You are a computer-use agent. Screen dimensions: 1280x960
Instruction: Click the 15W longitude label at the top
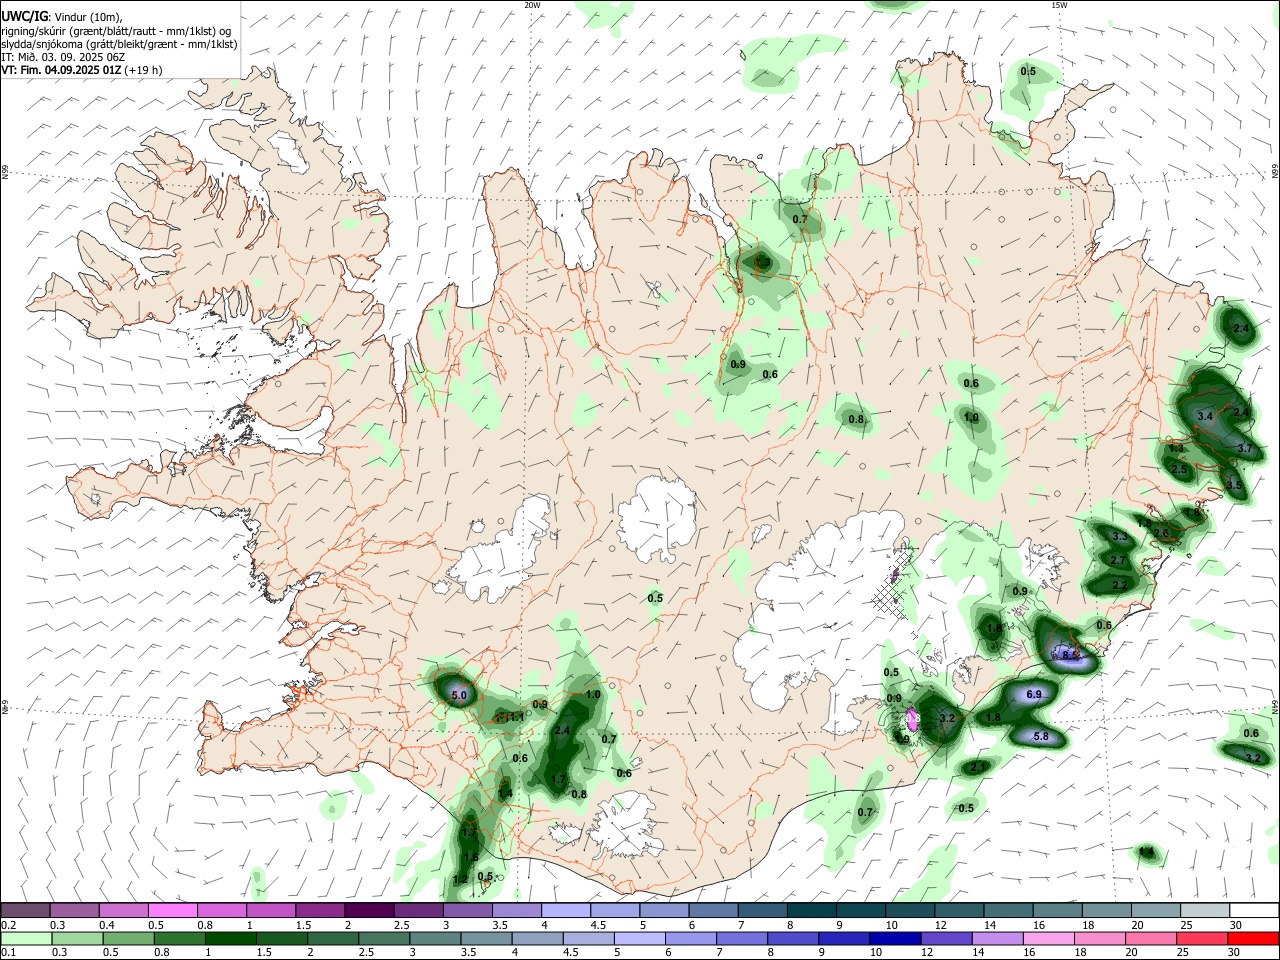click(x=1059, y=5)
